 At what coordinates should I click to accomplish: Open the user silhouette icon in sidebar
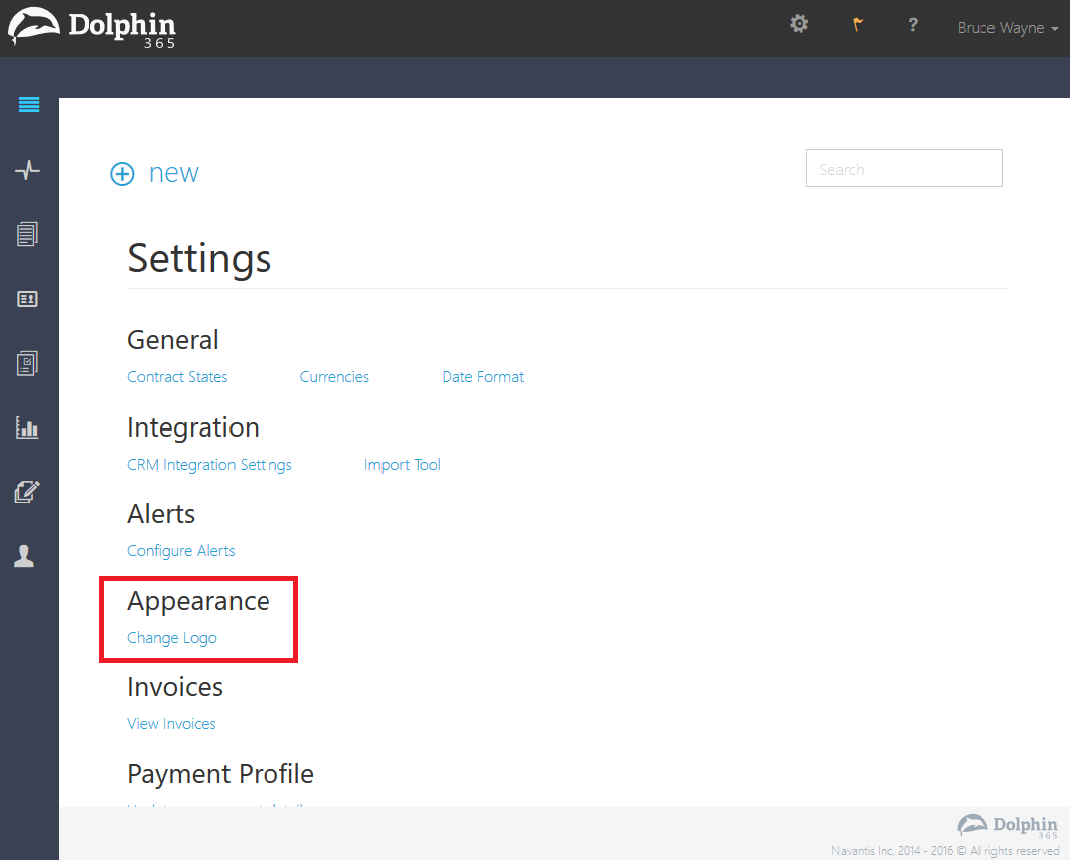coord(24,556)
